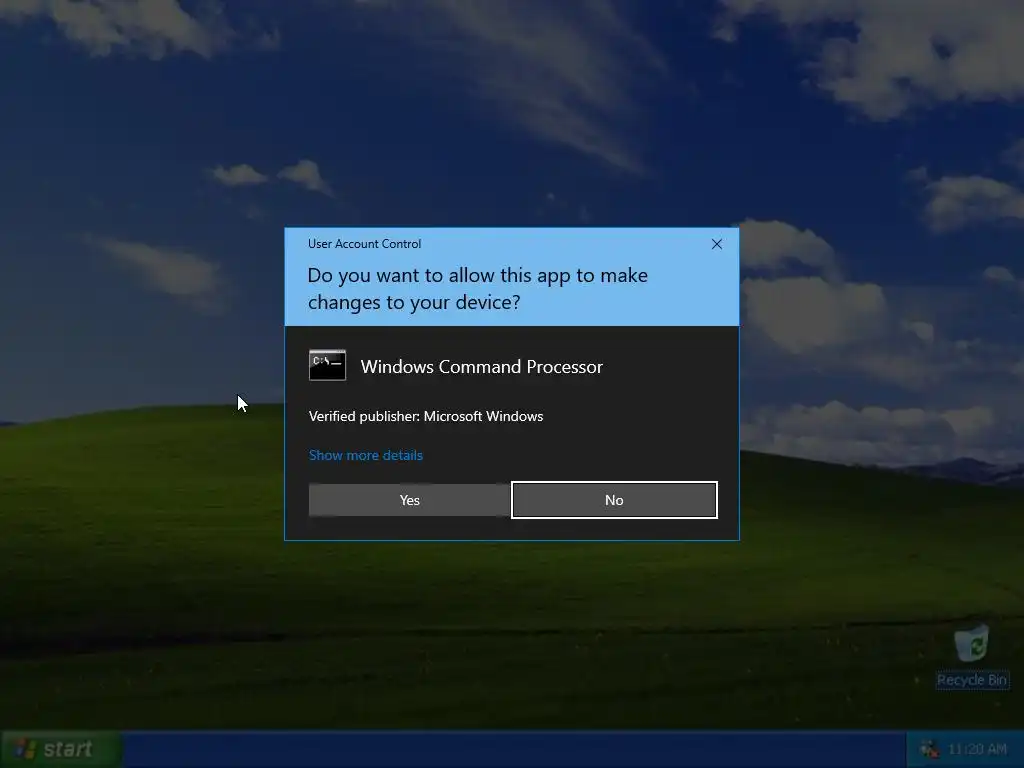
Task: Click the allow this app question heading
Action: tap(477, 289)
